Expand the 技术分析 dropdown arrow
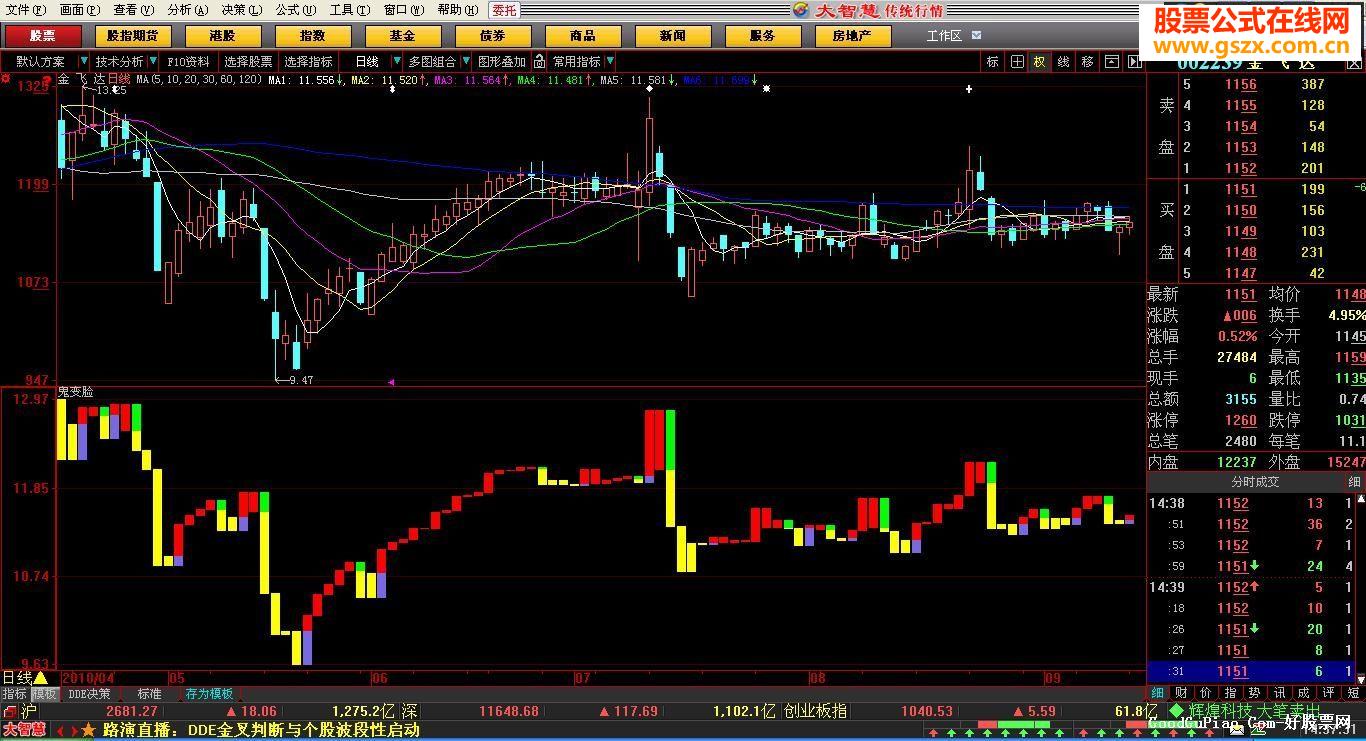This screenshot has width=1366, height=741. point(151,62)
